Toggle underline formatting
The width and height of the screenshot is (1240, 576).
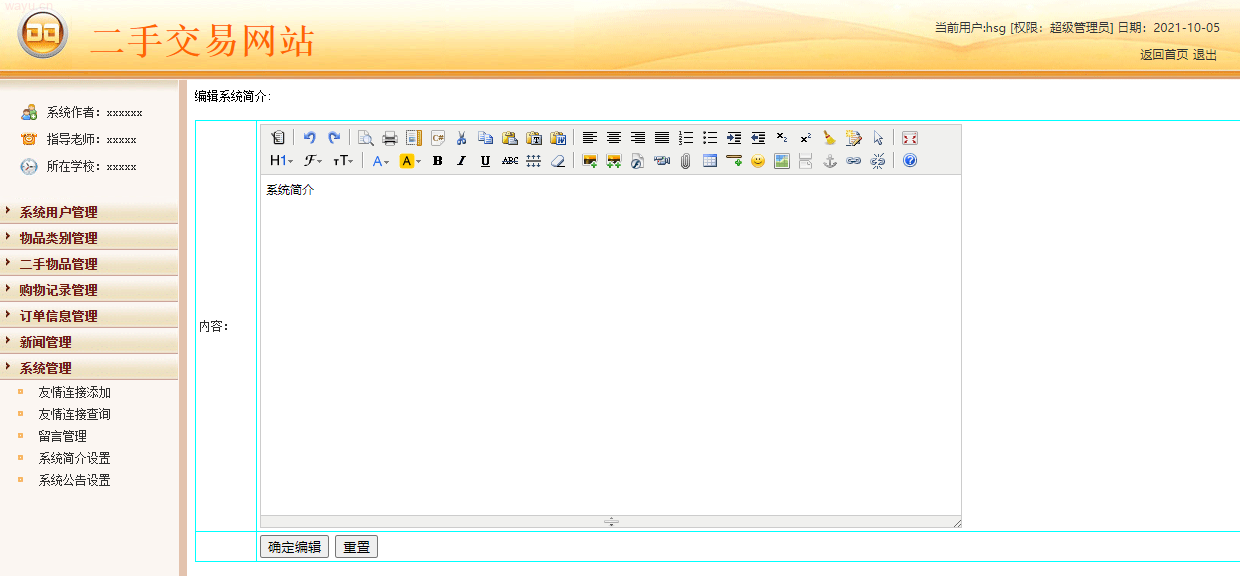coord(485,161)
